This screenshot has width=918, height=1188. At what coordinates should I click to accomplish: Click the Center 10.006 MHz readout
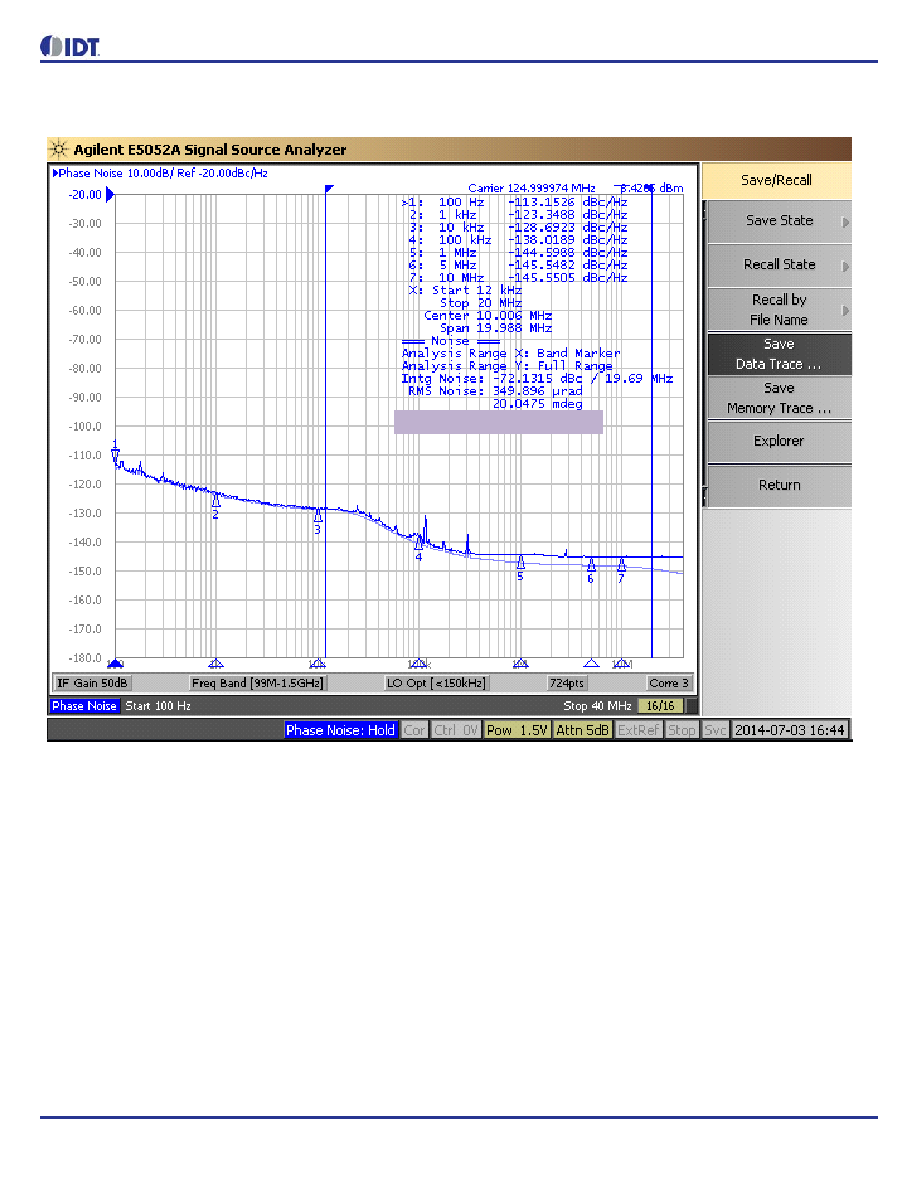click(488, 315)
